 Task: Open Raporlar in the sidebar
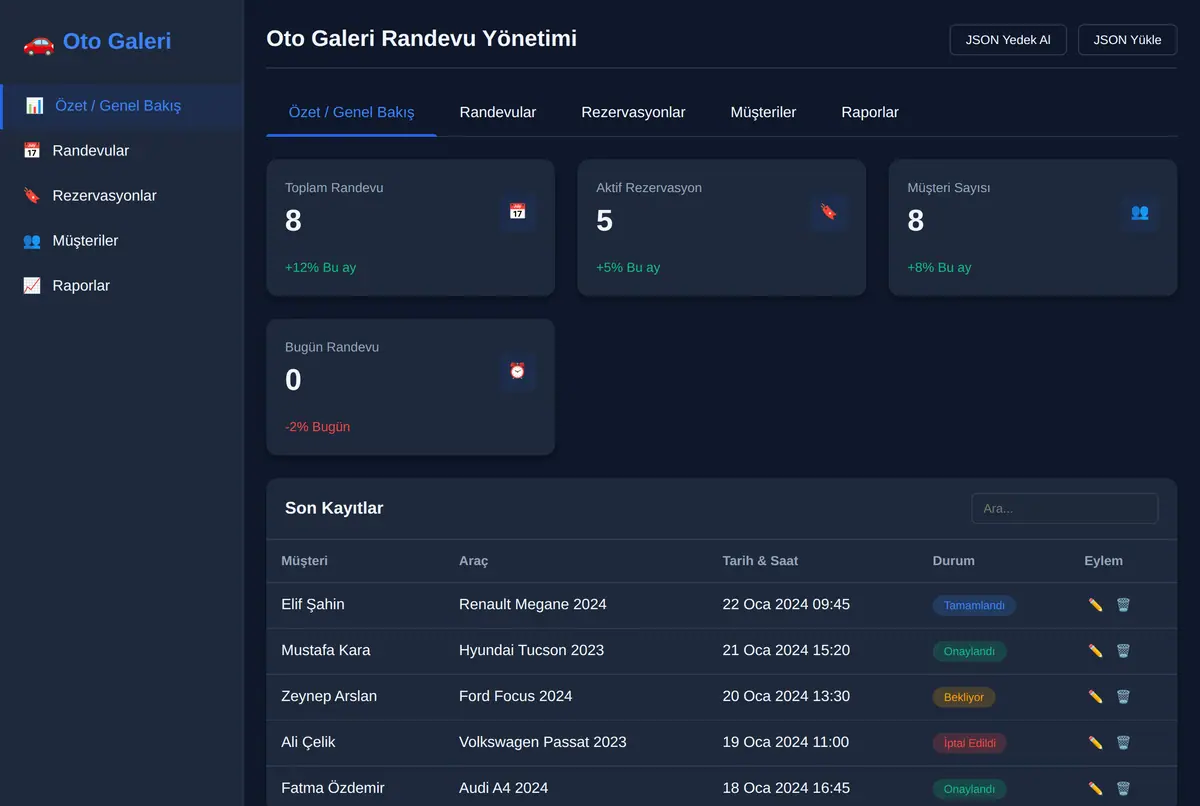pos(122,286)
